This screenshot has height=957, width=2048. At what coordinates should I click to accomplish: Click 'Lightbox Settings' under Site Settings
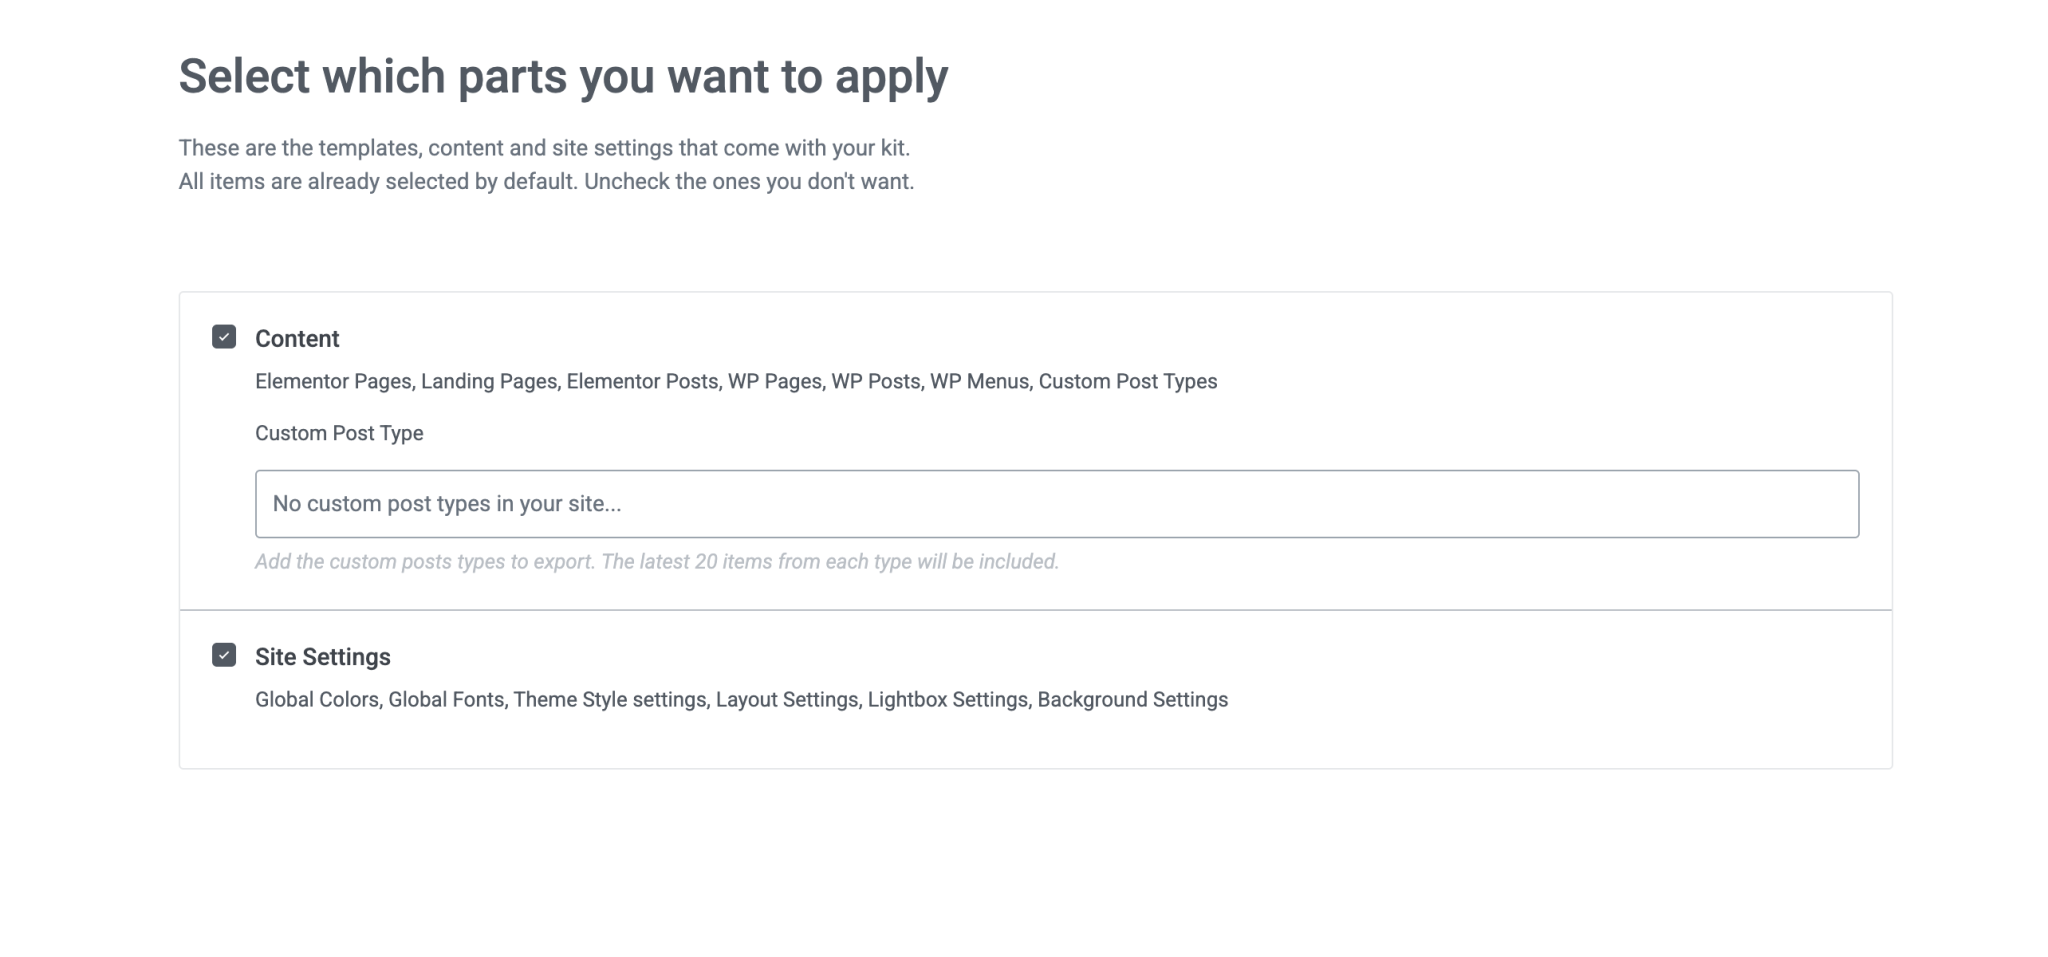(947, 700)
